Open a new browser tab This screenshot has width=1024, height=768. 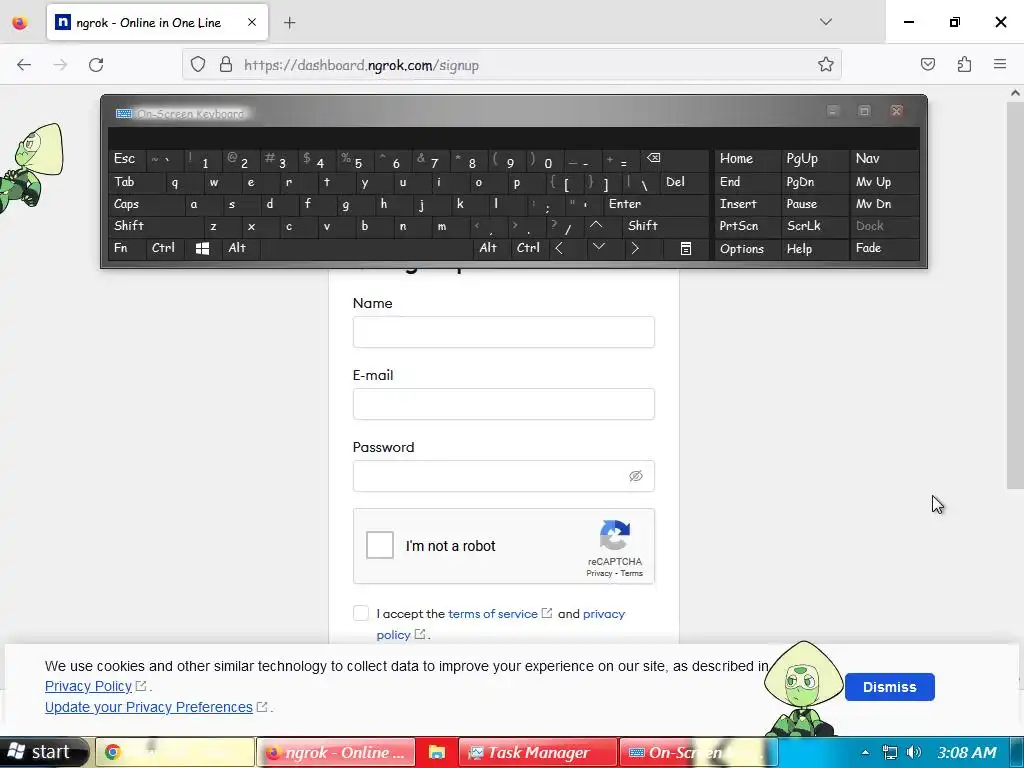[x=289, y=23]
